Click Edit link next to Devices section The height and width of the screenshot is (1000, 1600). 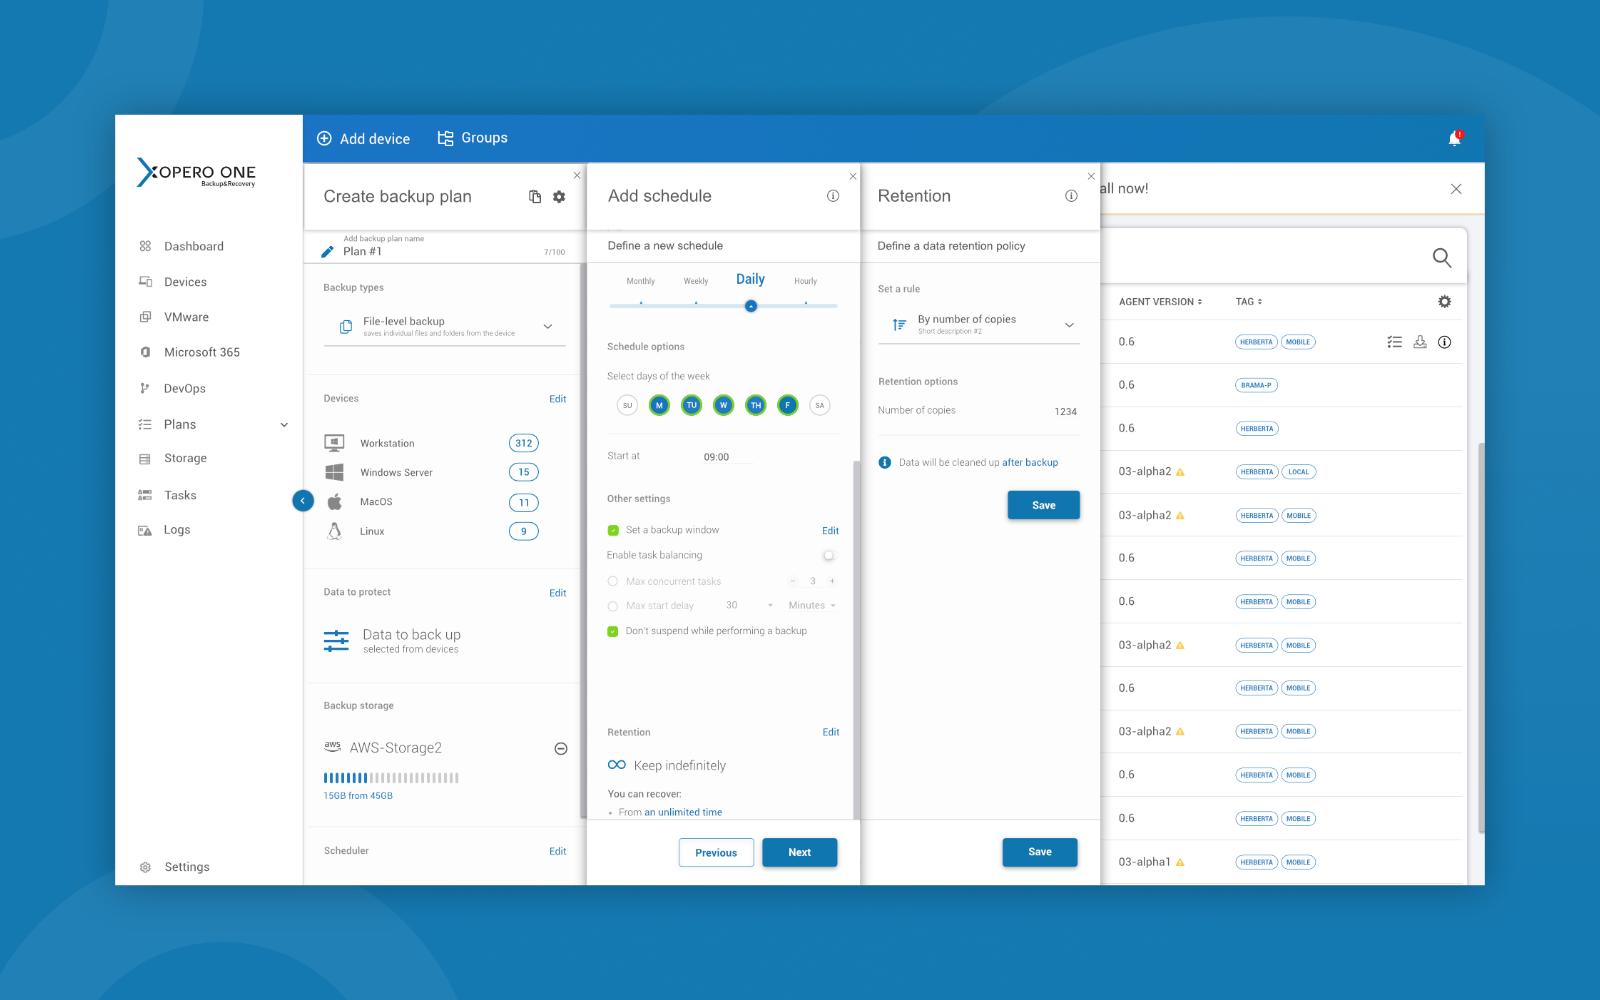[x=557, y=399]
